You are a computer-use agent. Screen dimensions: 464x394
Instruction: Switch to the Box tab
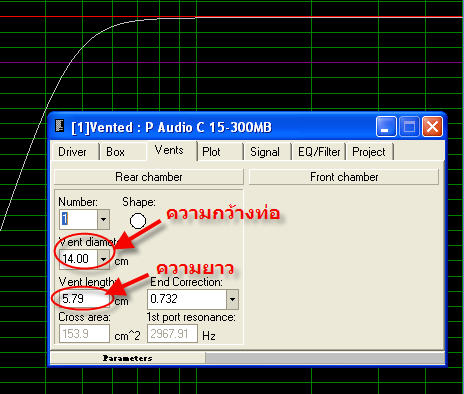click(x=116, y=152)
